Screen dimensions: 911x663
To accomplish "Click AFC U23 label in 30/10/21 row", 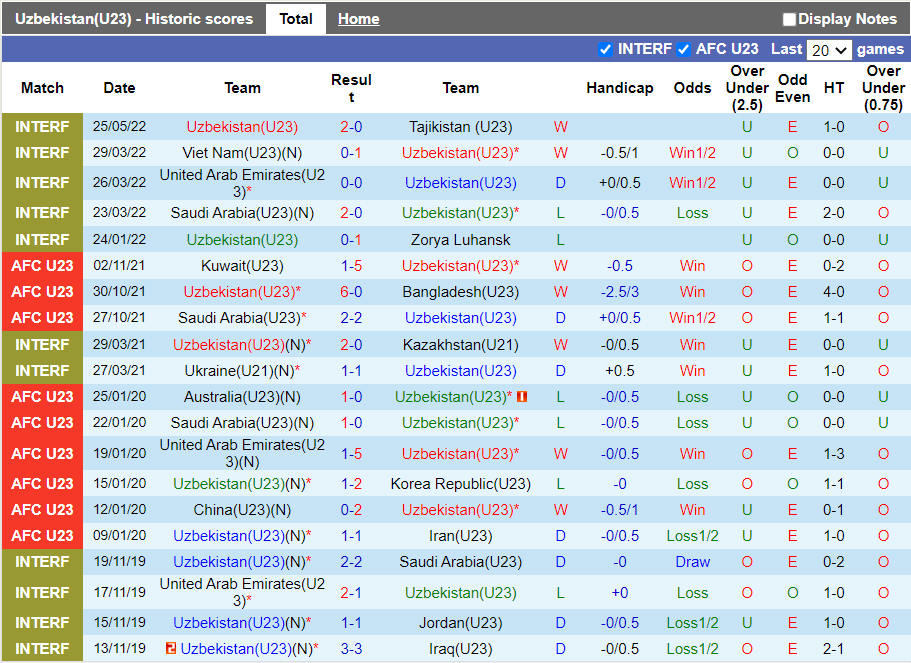I will (42, 292).
